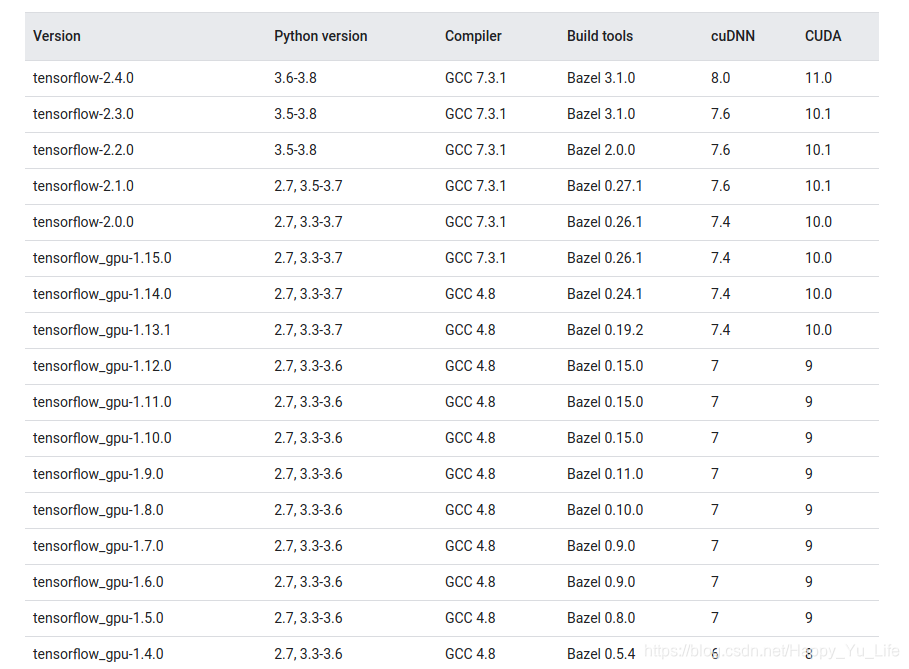Click CUDA 10.0 in tensorflow-2.0.0 row

coord(818,221)
